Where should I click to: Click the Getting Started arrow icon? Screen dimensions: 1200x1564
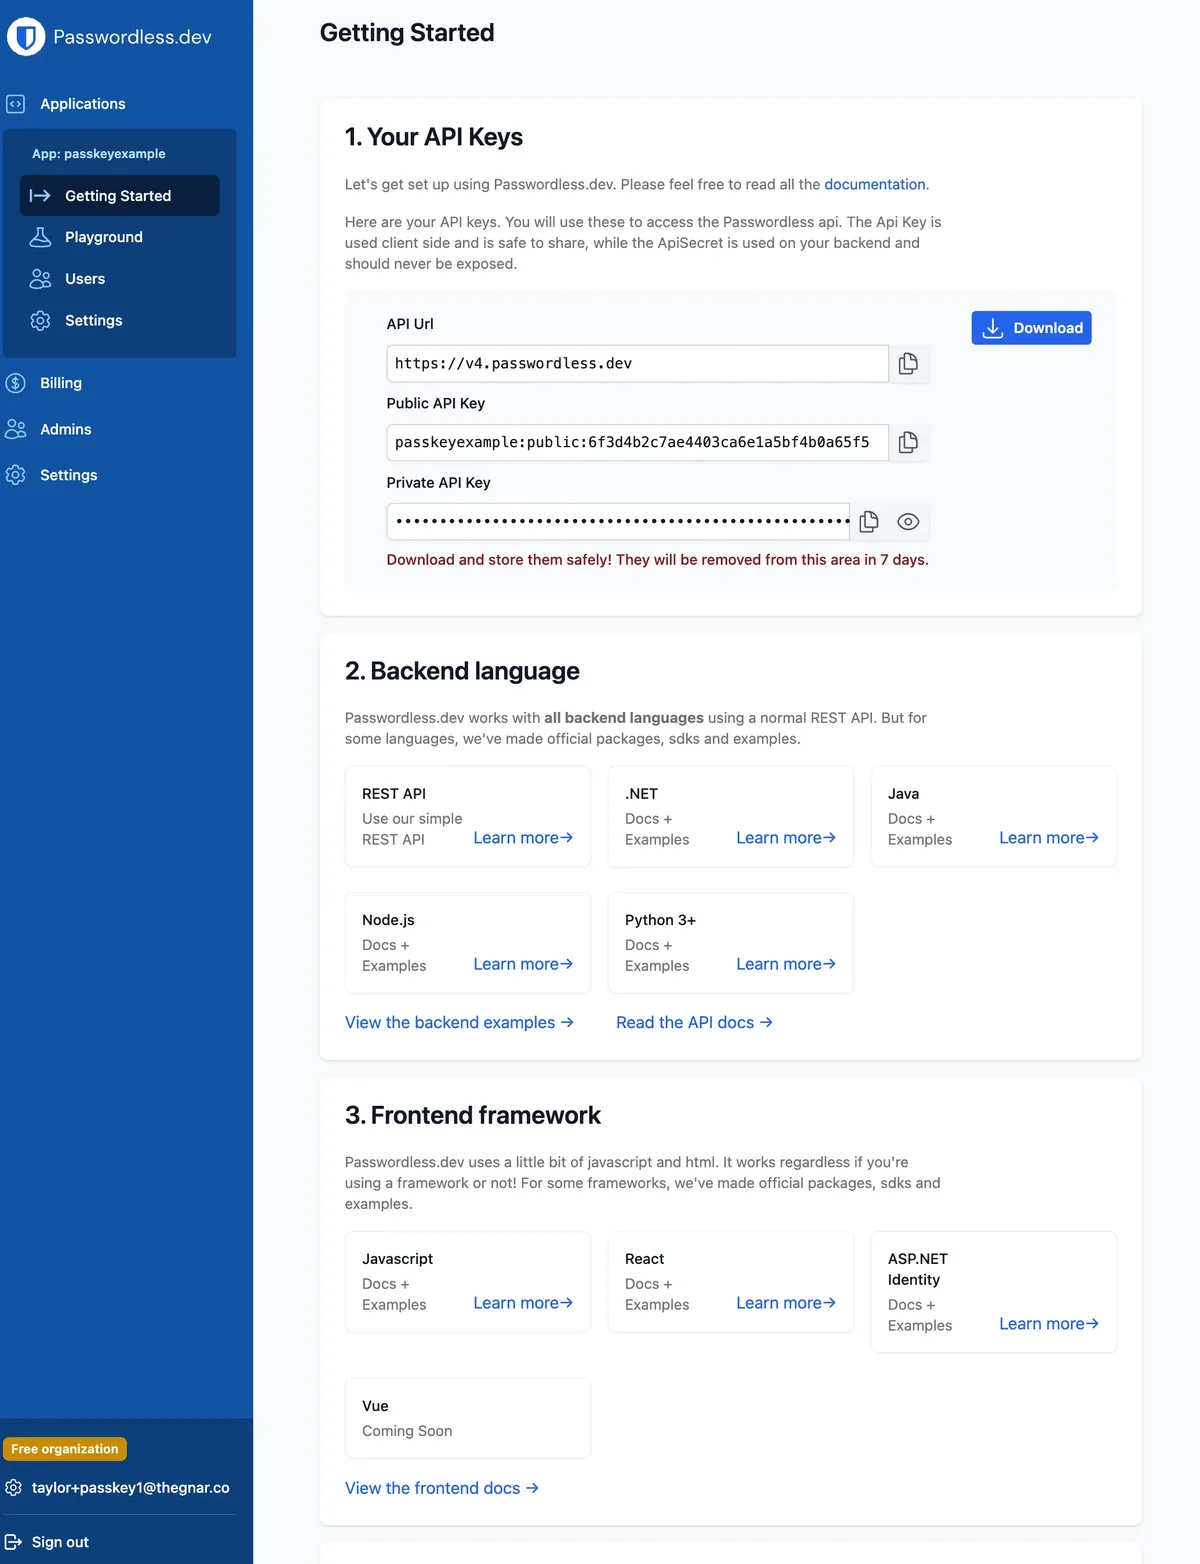coord(40,196)
